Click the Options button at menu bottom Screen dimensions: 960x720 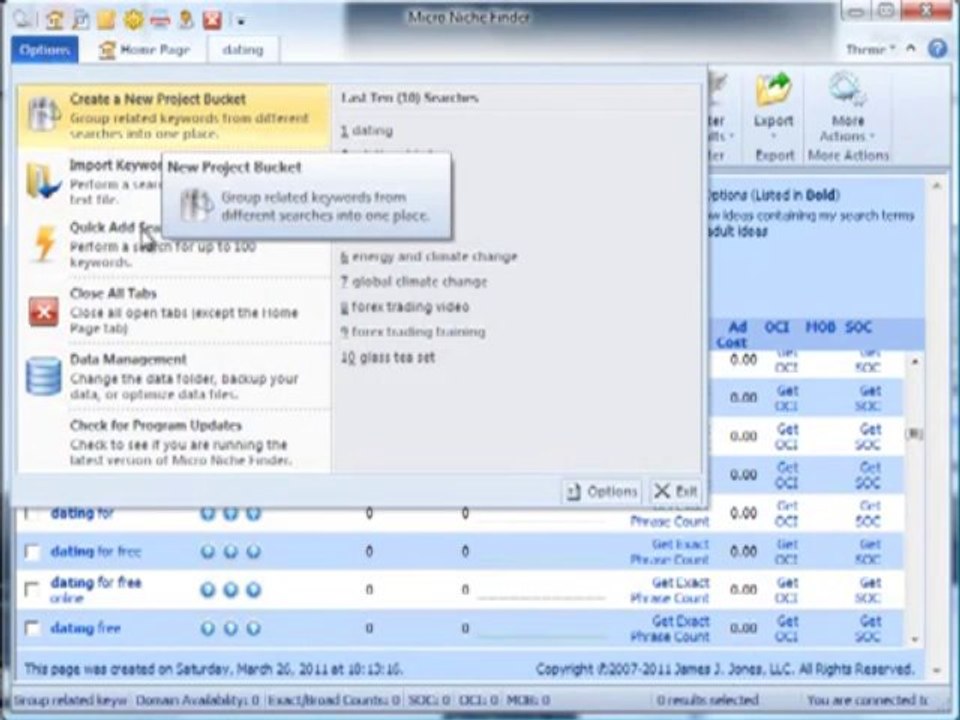tap(602, 491)
